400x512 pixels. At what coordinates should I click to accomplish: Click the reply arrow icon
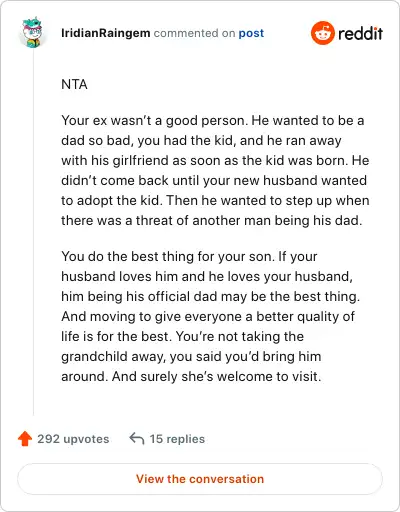coord(137,439)
